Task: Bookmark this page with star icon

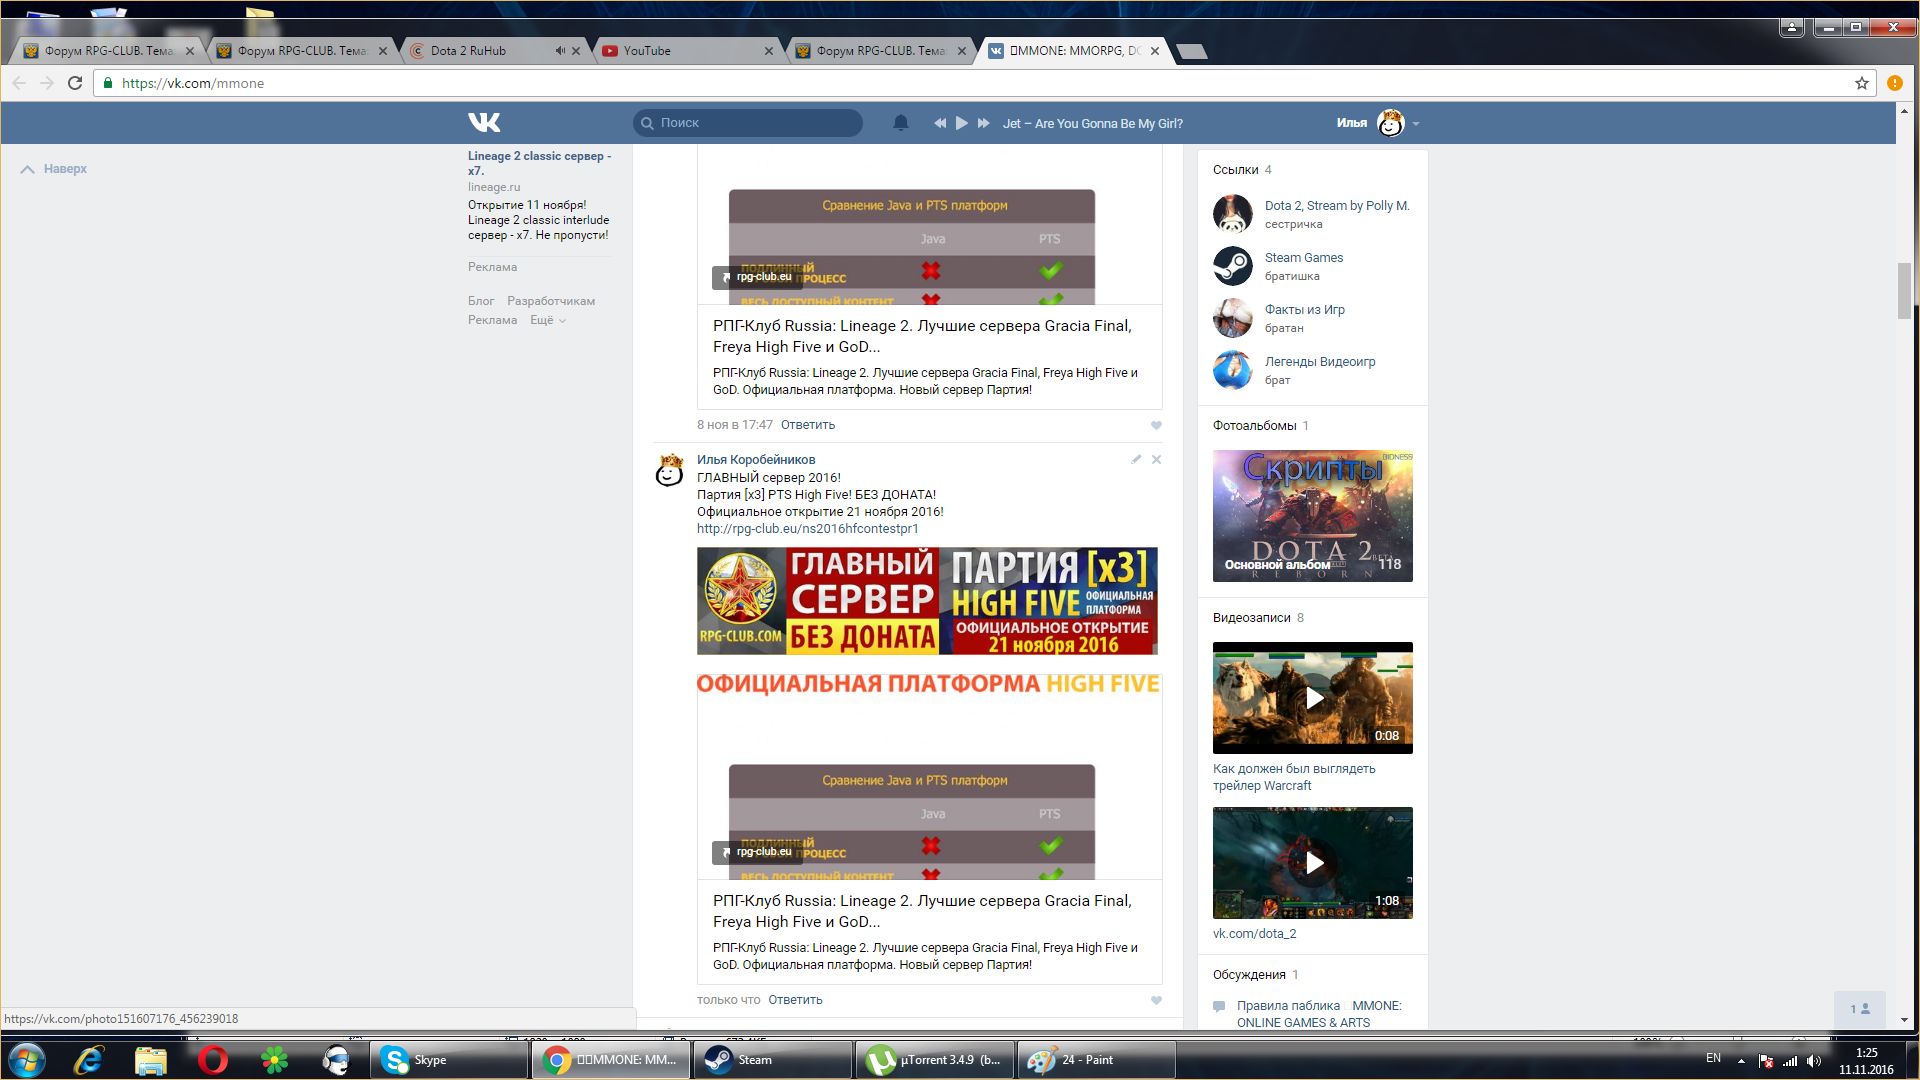Action: tap(1861, 83)
